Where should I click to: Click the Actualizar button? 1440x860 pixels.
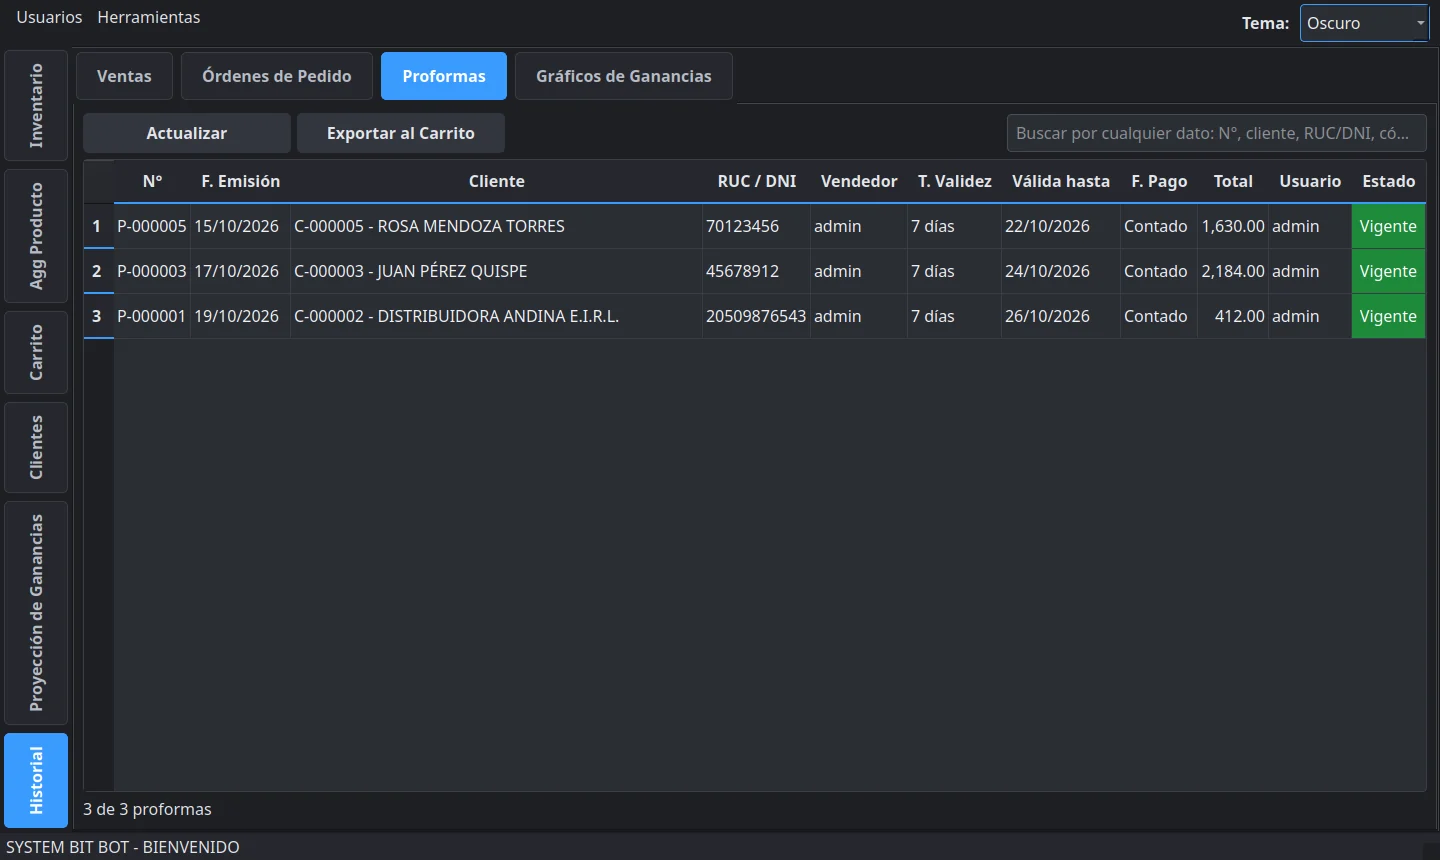coord(187,133)
